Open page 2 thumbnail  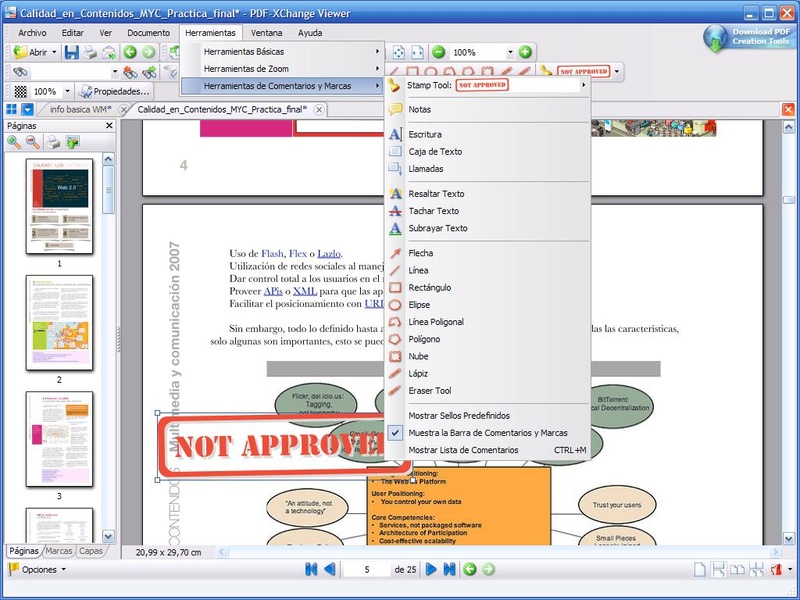59,322
